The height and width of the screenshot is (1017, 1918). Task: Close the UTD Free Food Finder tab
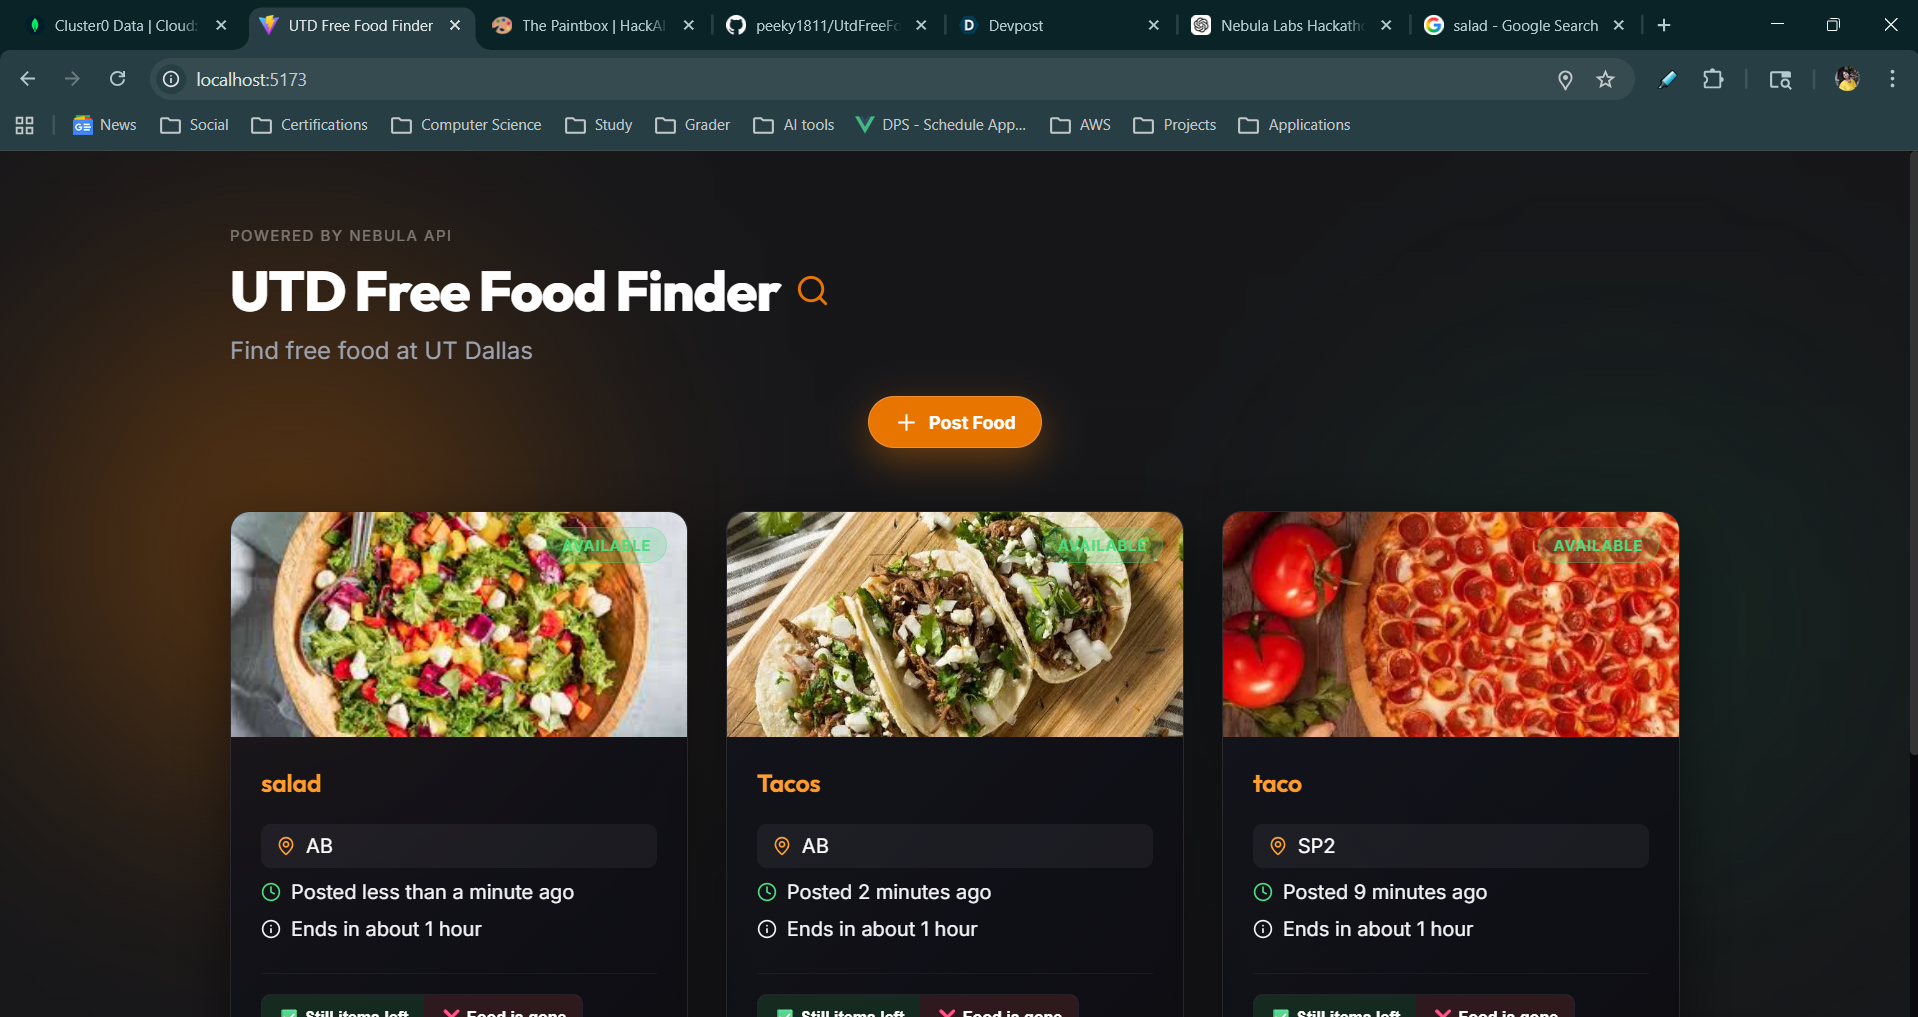click(x=455, y=25)
